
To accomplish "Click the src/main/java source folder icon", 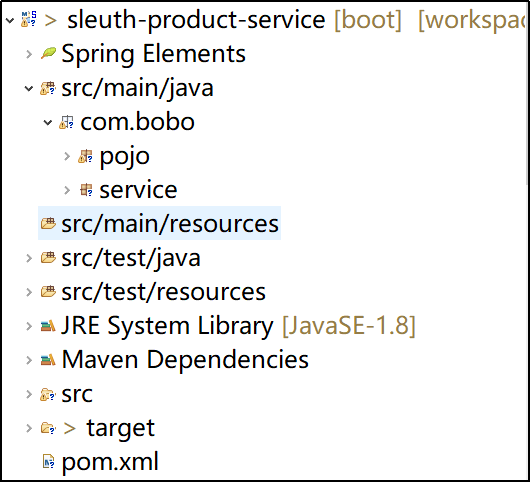I will [48, 88].
